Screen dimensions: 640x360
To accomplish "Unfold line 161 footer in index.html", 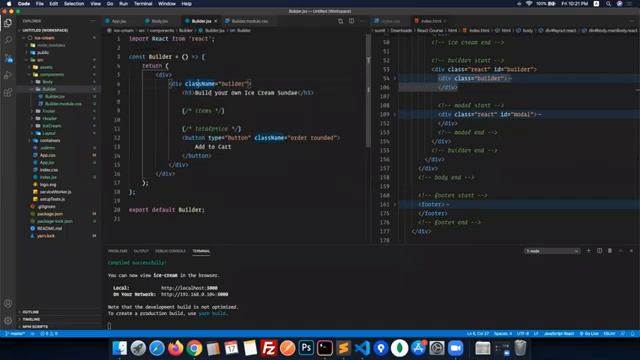I will [x=395, y=204].
